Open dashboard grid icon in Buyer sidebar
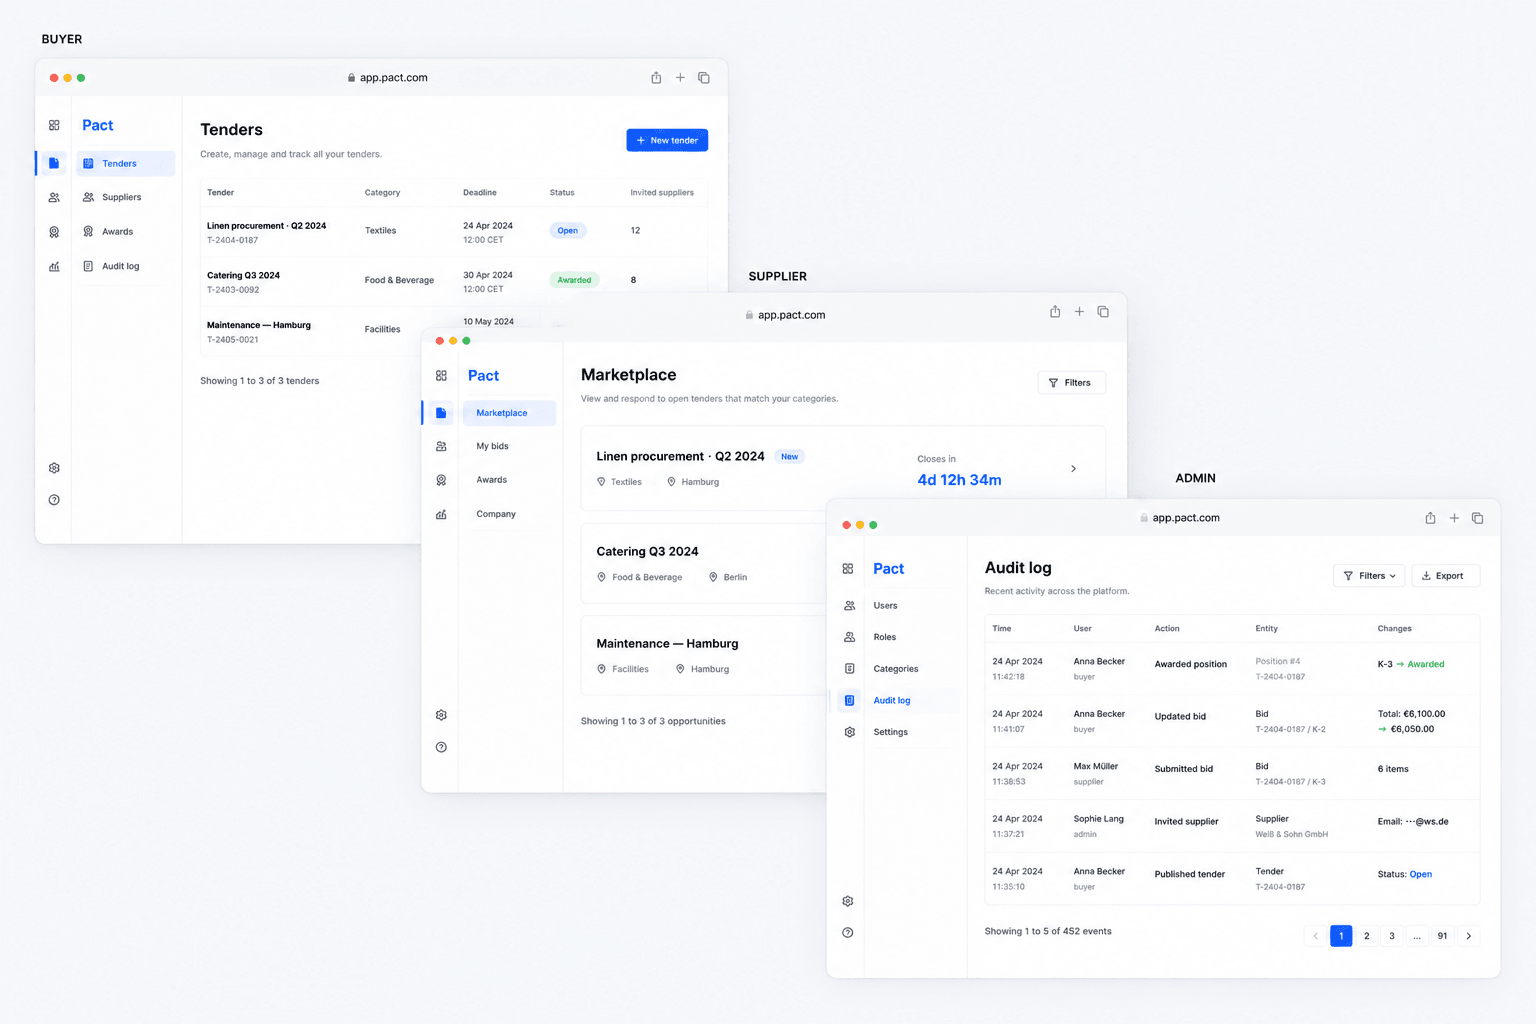This screenshot has height=1024, width=1536. [54, 125]
